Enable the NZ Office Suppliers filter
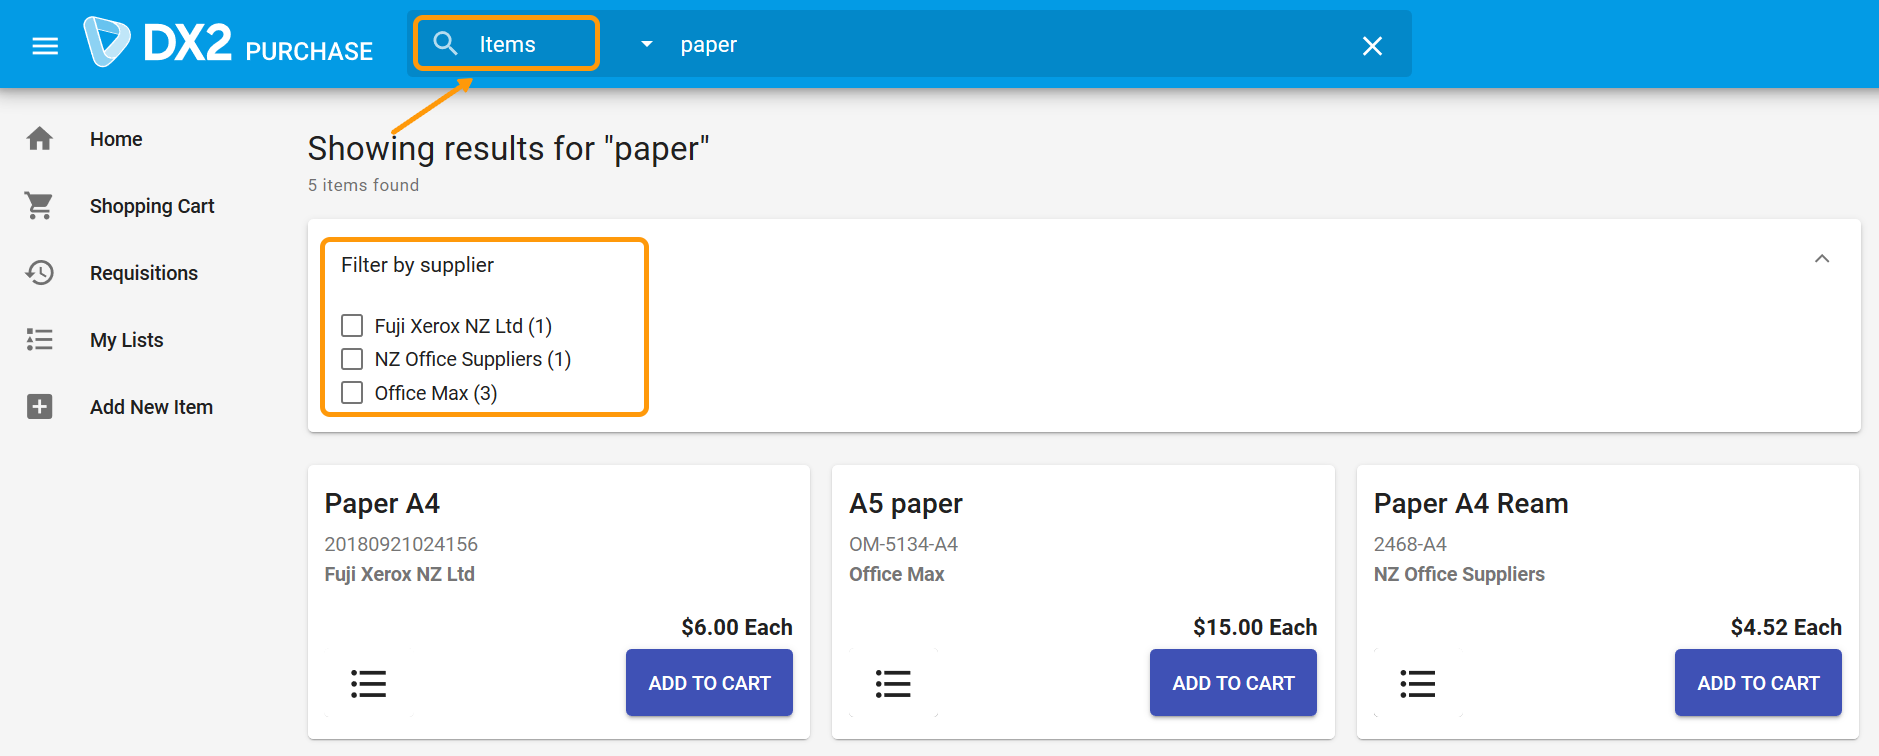 pos(352,359)
